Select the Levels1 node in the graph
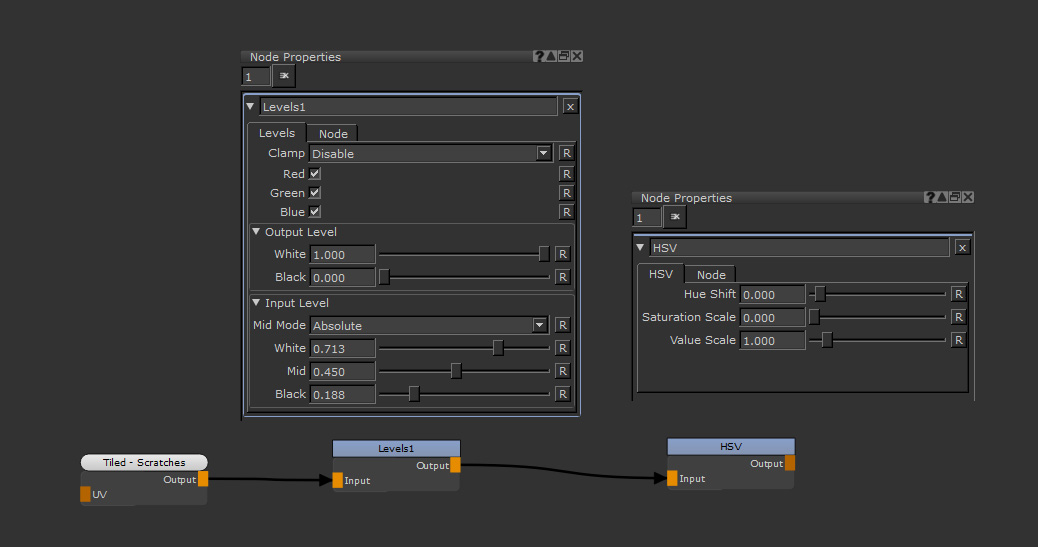The width and height of the screenshot is (1038, 547). coord(396,448)
